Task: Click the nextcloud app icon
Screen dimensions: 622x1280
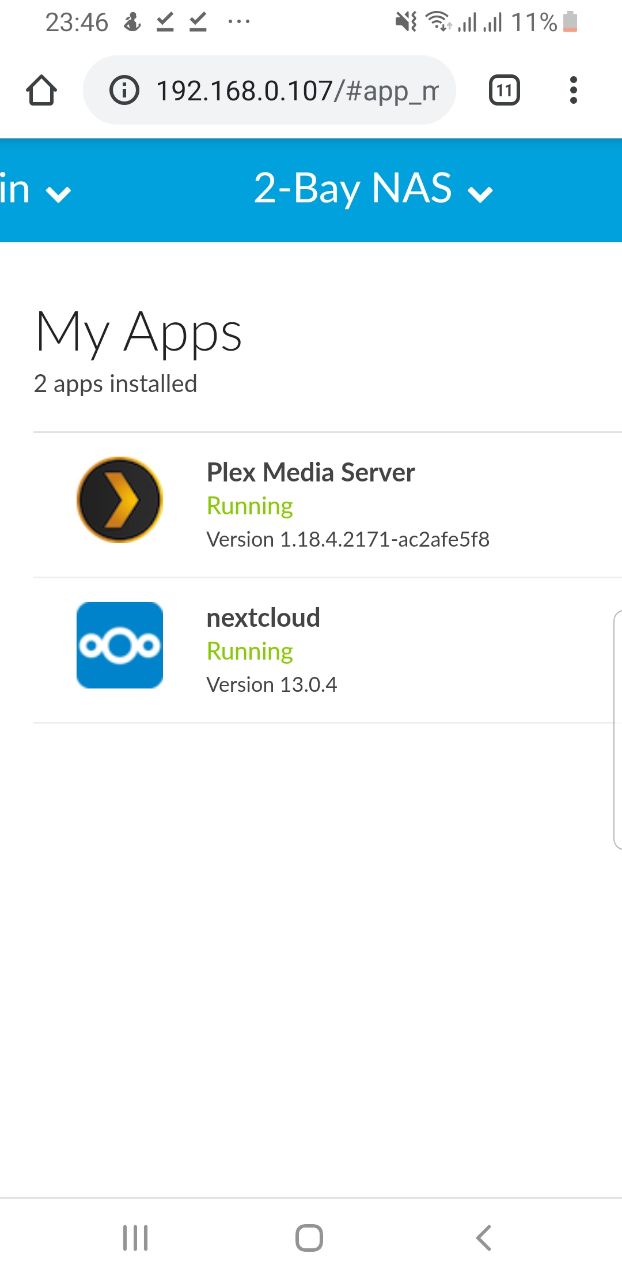Action: 120,645
